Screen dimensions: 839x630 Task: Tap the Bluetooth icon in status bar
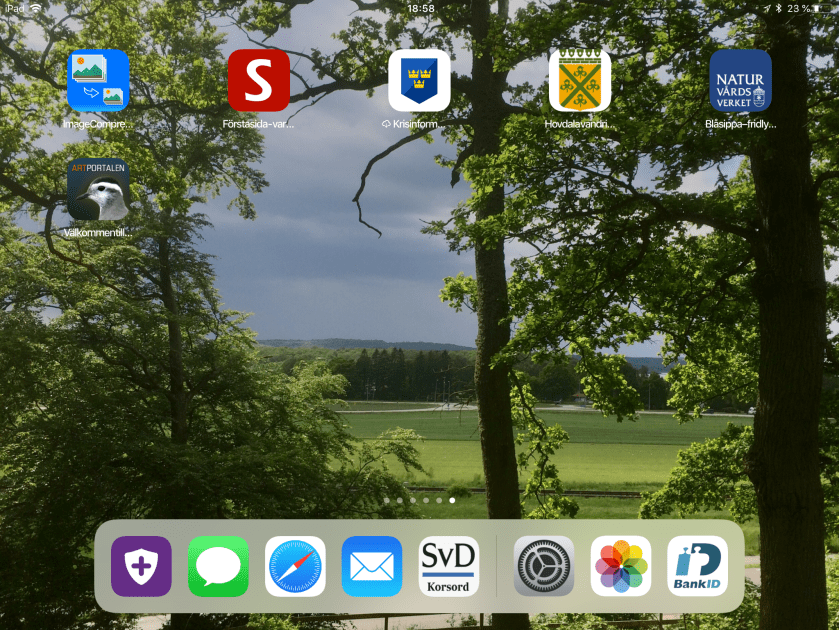(x=779, y=8)
